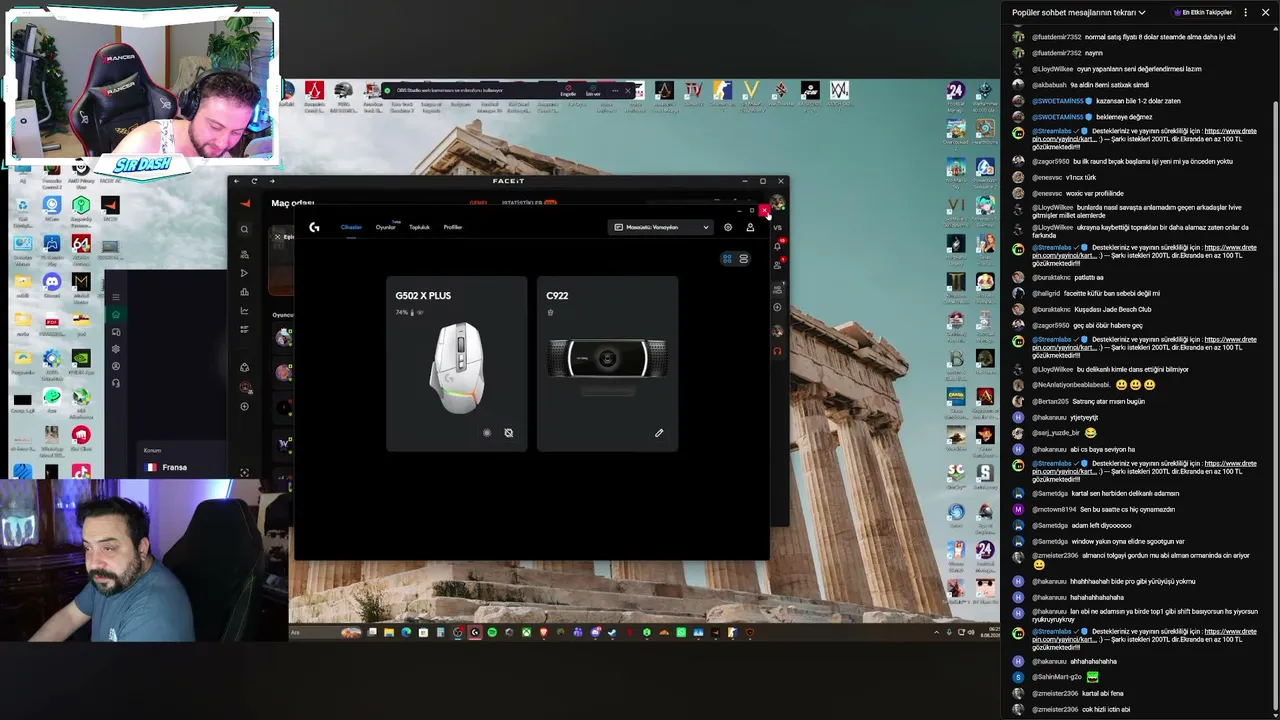
Task: Launch Brave browser from the taskbar
Action: [543, 632]
